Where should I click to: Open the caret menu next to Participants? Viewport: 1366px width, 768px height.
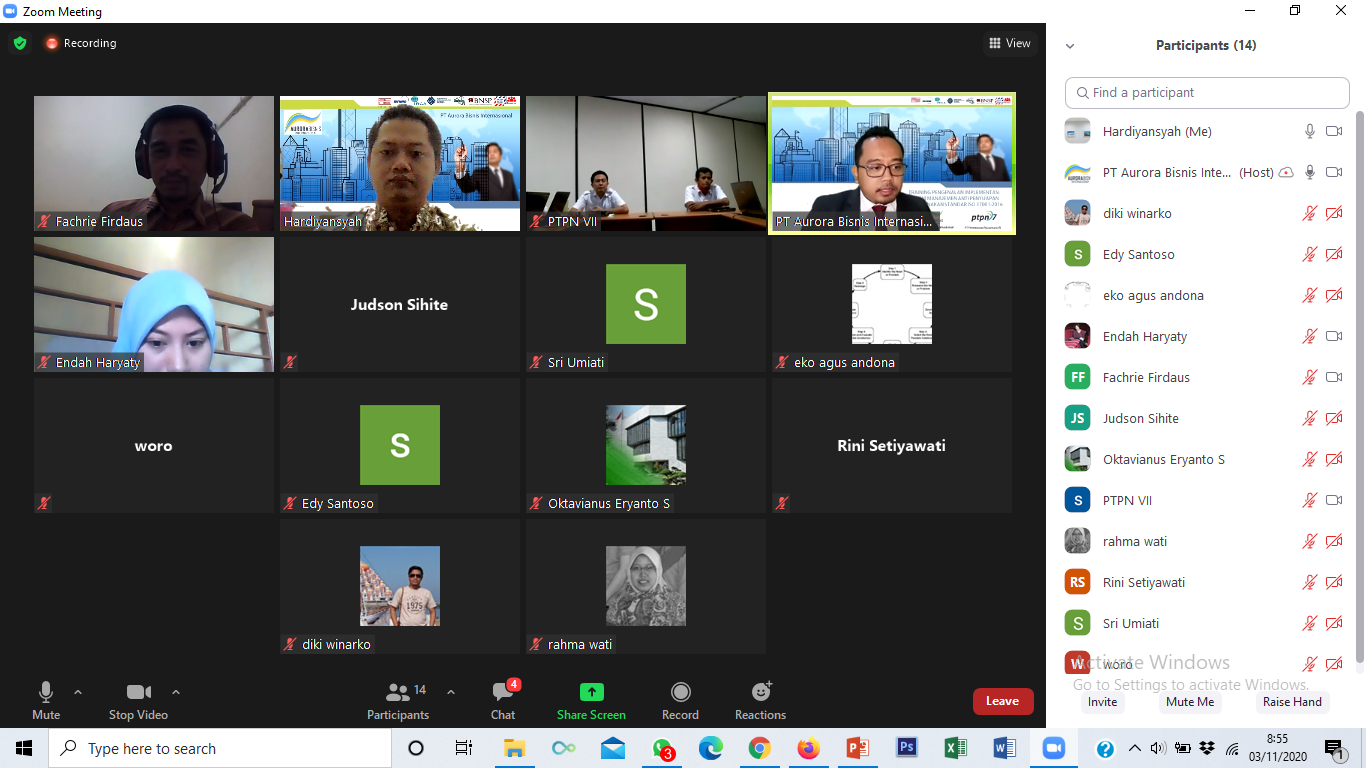click(451, 692)
